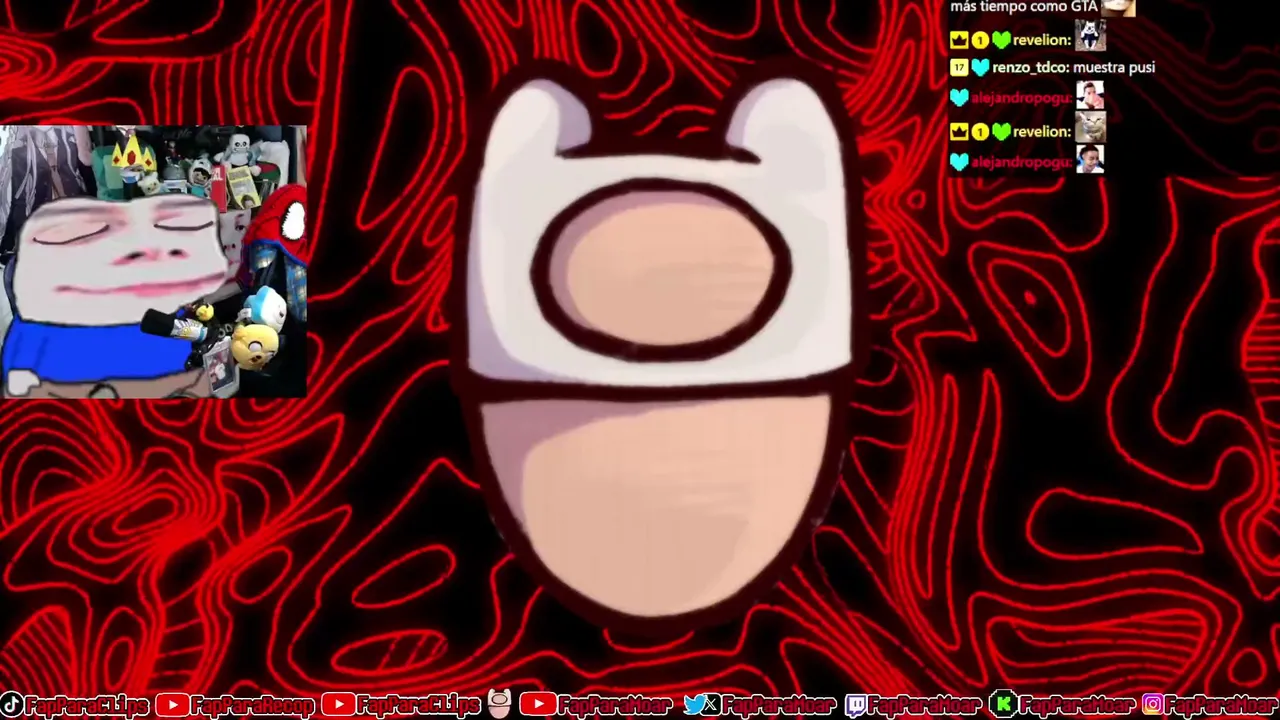Viewport: 1280px width, 720px height.
Task: Click the blue Twitter bird icon
Action: pos(694,706)
